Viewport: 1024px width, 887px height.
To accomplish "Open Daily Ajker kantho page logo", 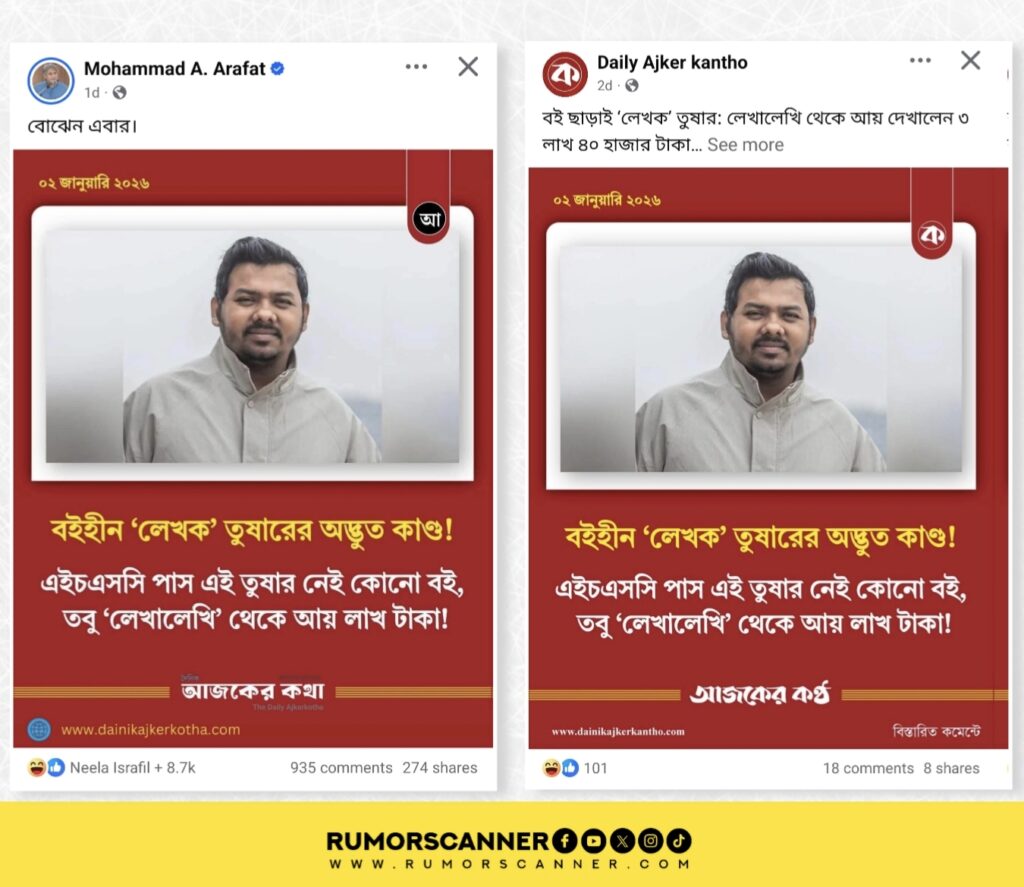I will pos(565,74).
